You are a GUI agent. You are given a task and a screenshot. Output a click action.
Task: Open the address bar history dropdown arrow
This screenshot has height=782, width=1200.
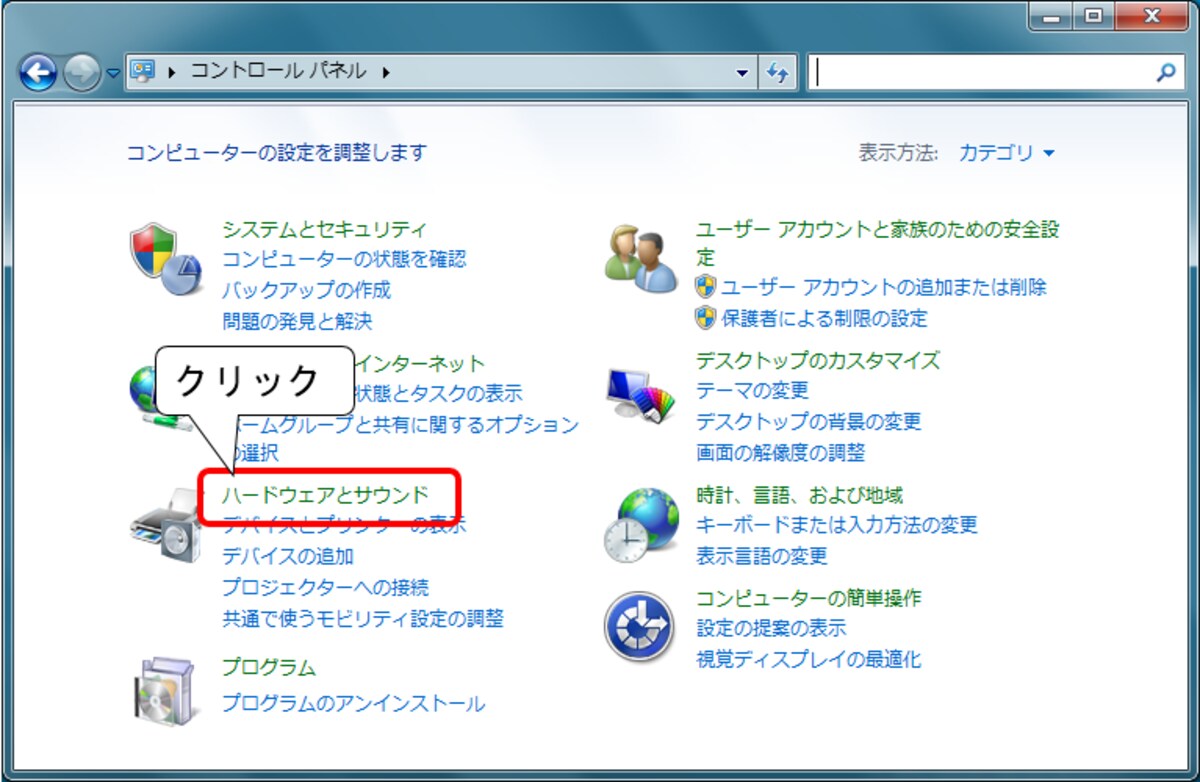click(741, 73)
